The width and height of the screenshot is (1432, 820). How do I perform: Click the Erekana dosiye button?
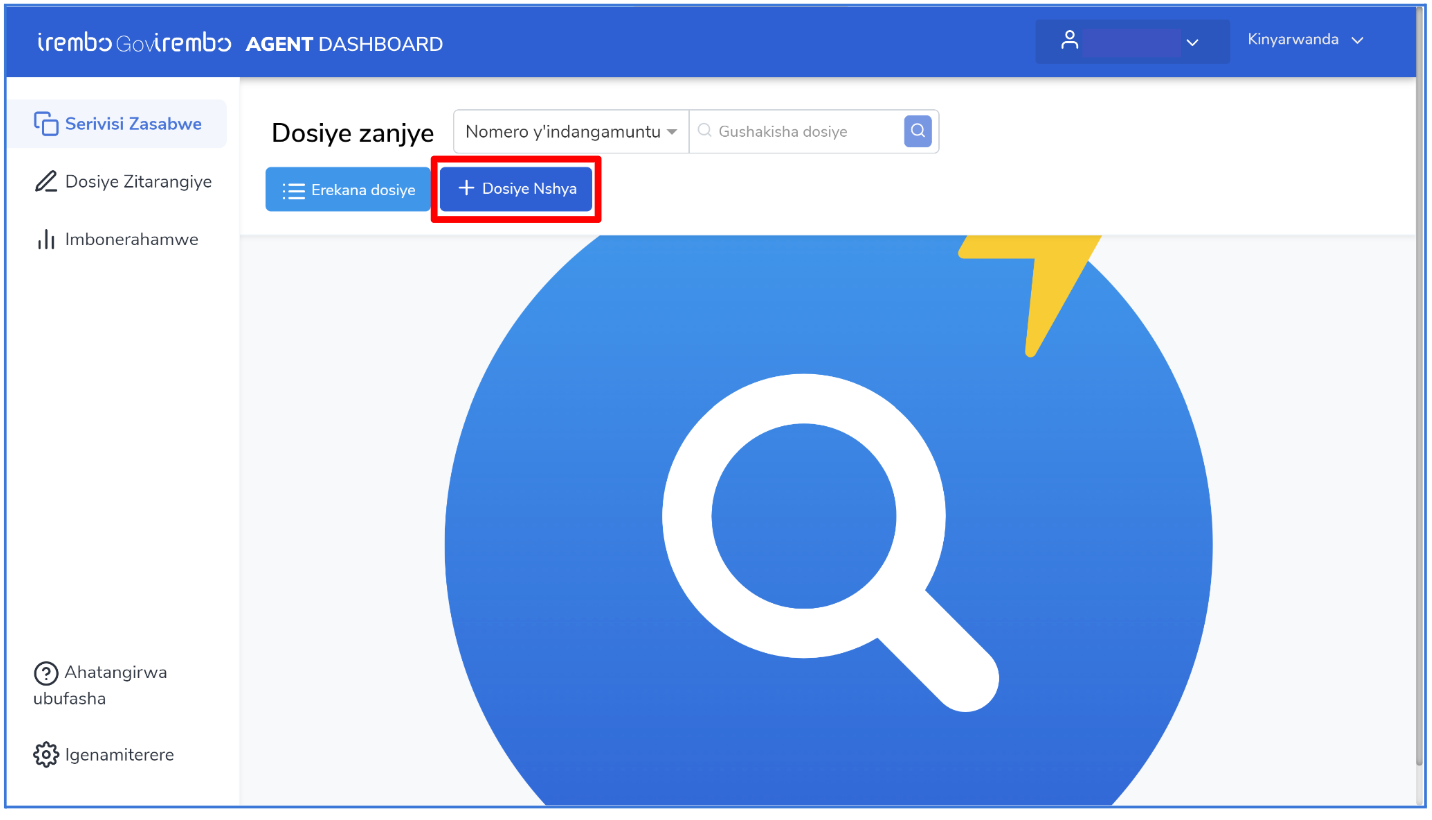point(348,190)
